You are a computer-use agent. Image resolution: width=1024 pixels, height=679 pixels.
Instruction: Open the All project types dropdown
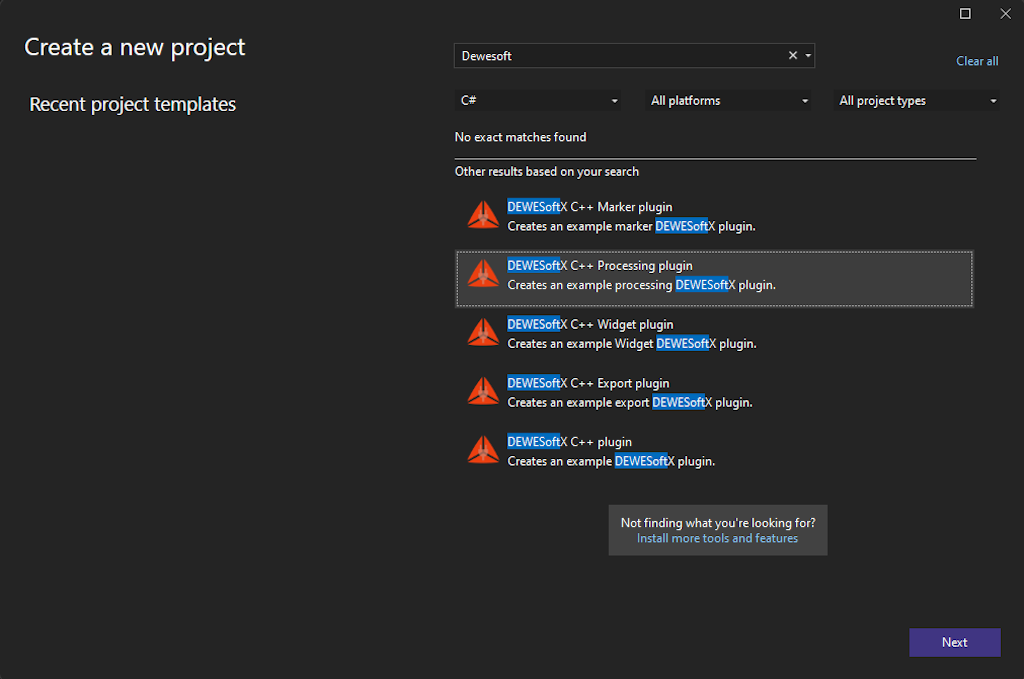917,101
